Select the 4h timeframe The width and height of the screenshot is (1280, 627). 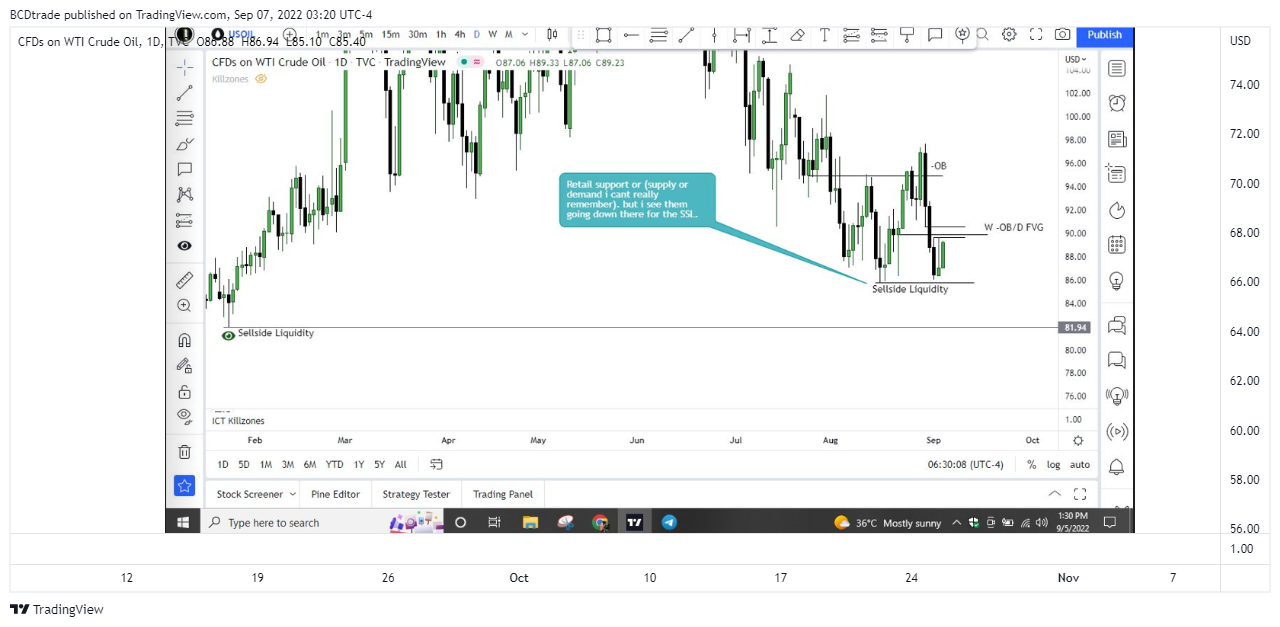click(460, 34)
